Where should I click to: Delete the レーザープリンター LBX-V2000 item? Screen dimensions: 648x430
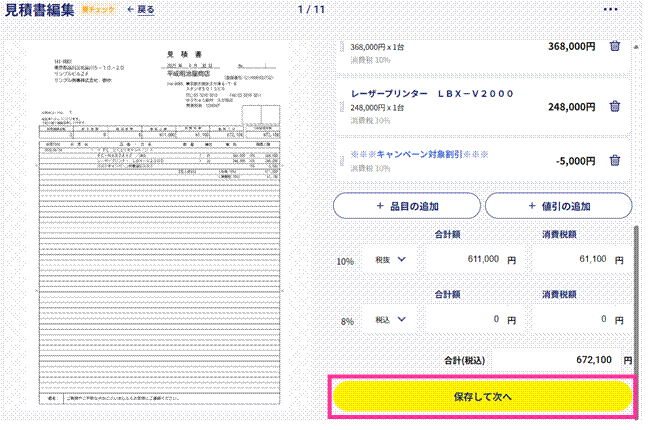point(615,106)
